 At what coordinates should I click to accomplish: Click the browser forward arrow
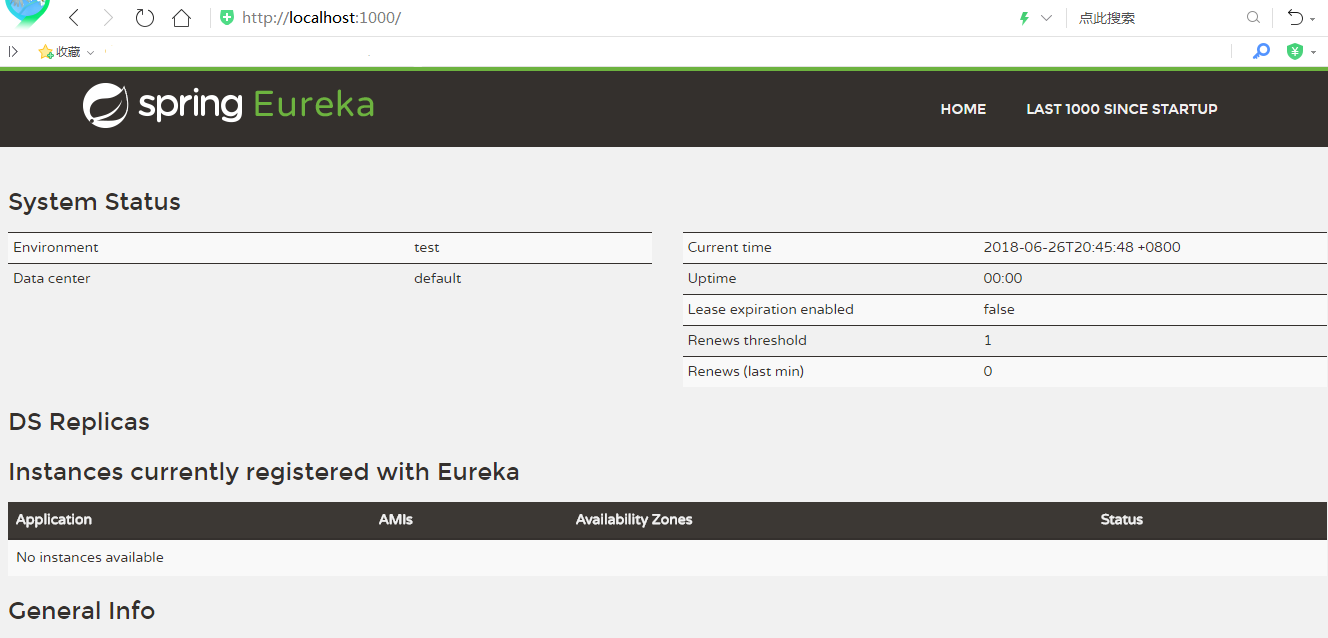[109, 18]
